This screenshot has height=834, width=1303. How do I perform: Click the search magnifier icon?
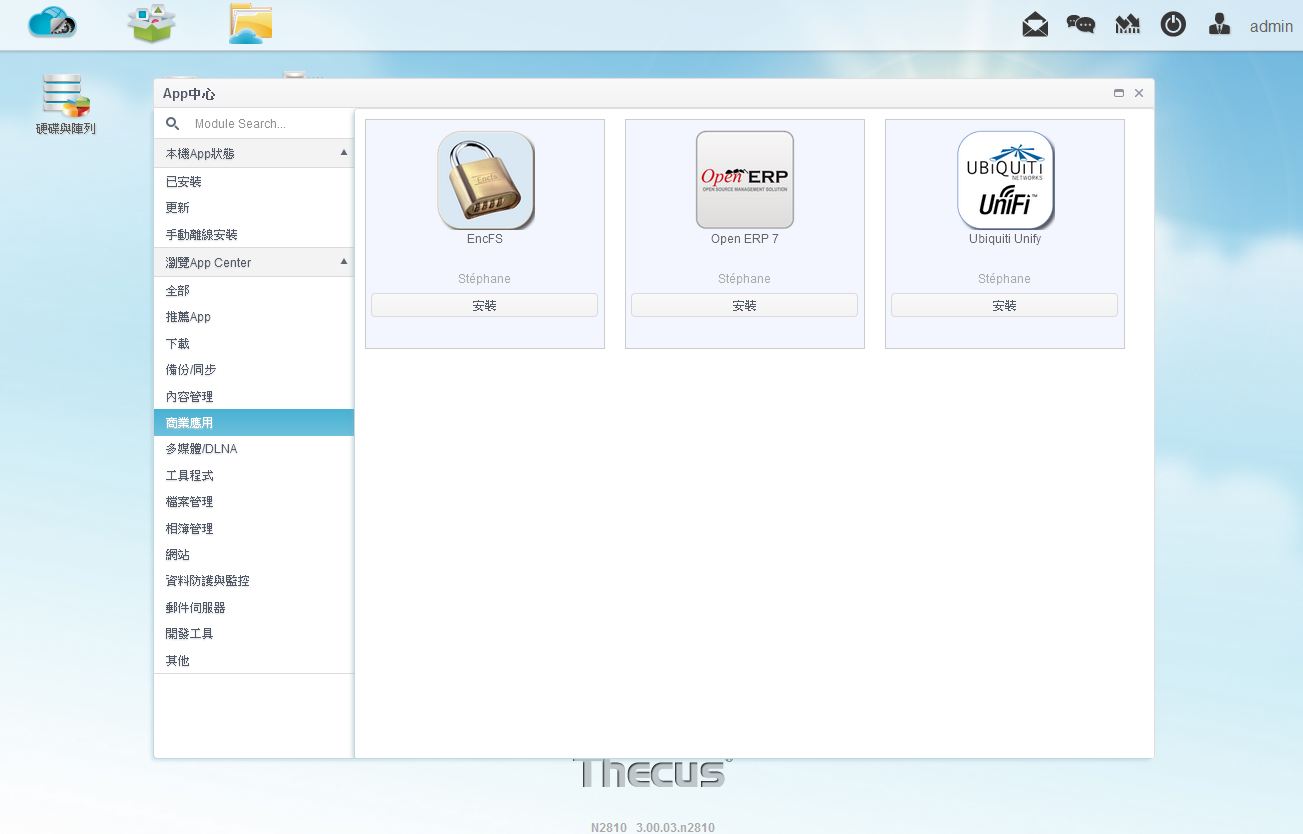173,123
